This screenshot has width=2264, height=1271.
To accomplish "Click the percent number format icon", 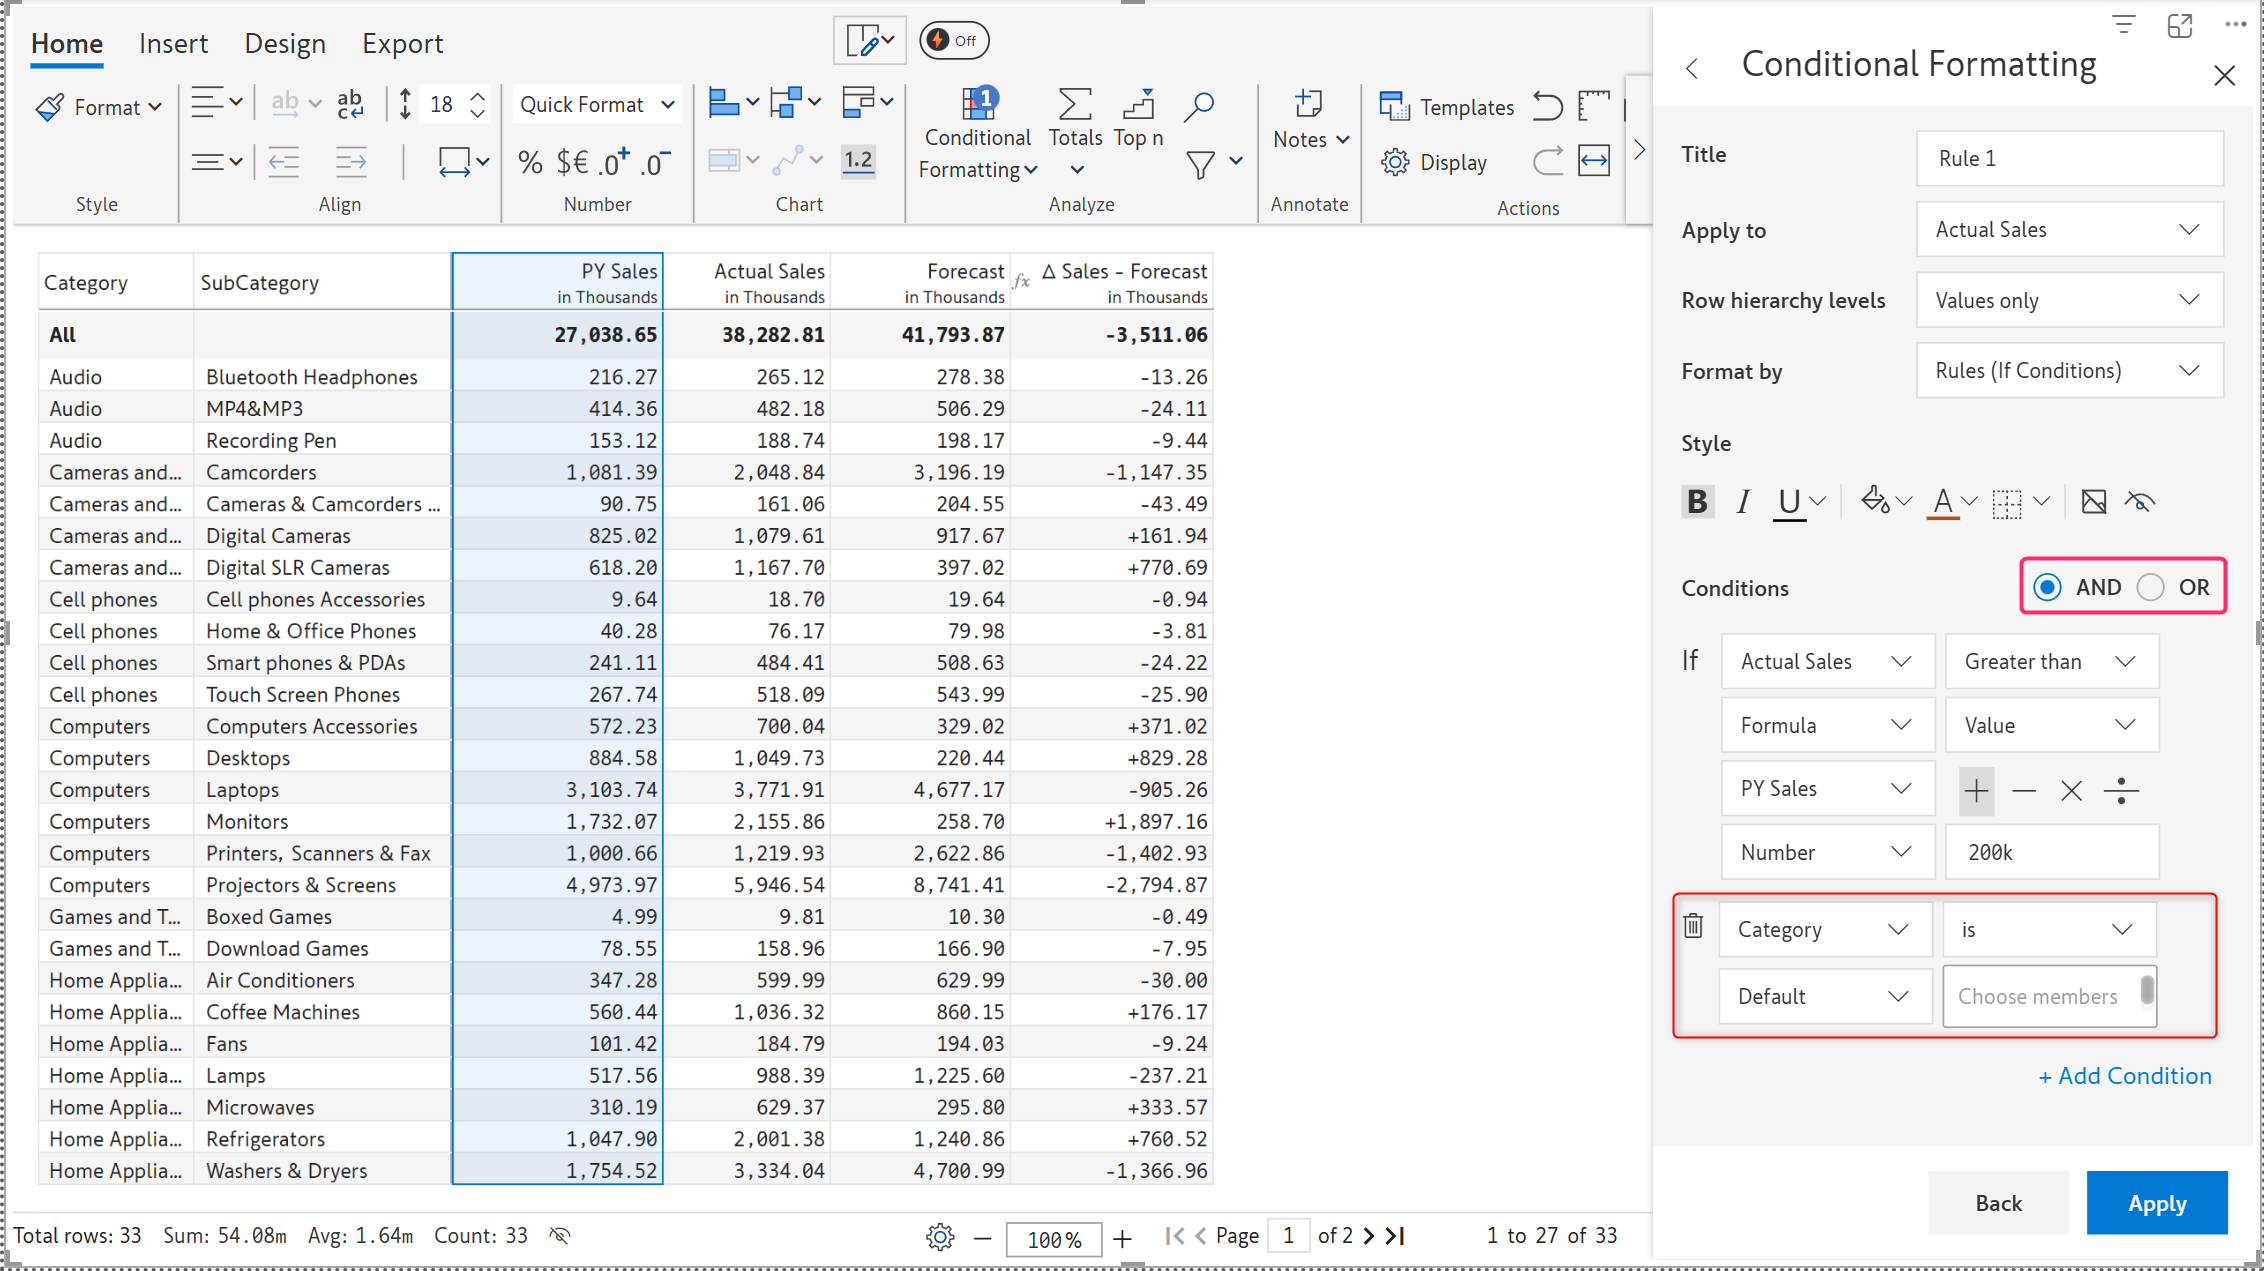I will [x=530, y=162].
